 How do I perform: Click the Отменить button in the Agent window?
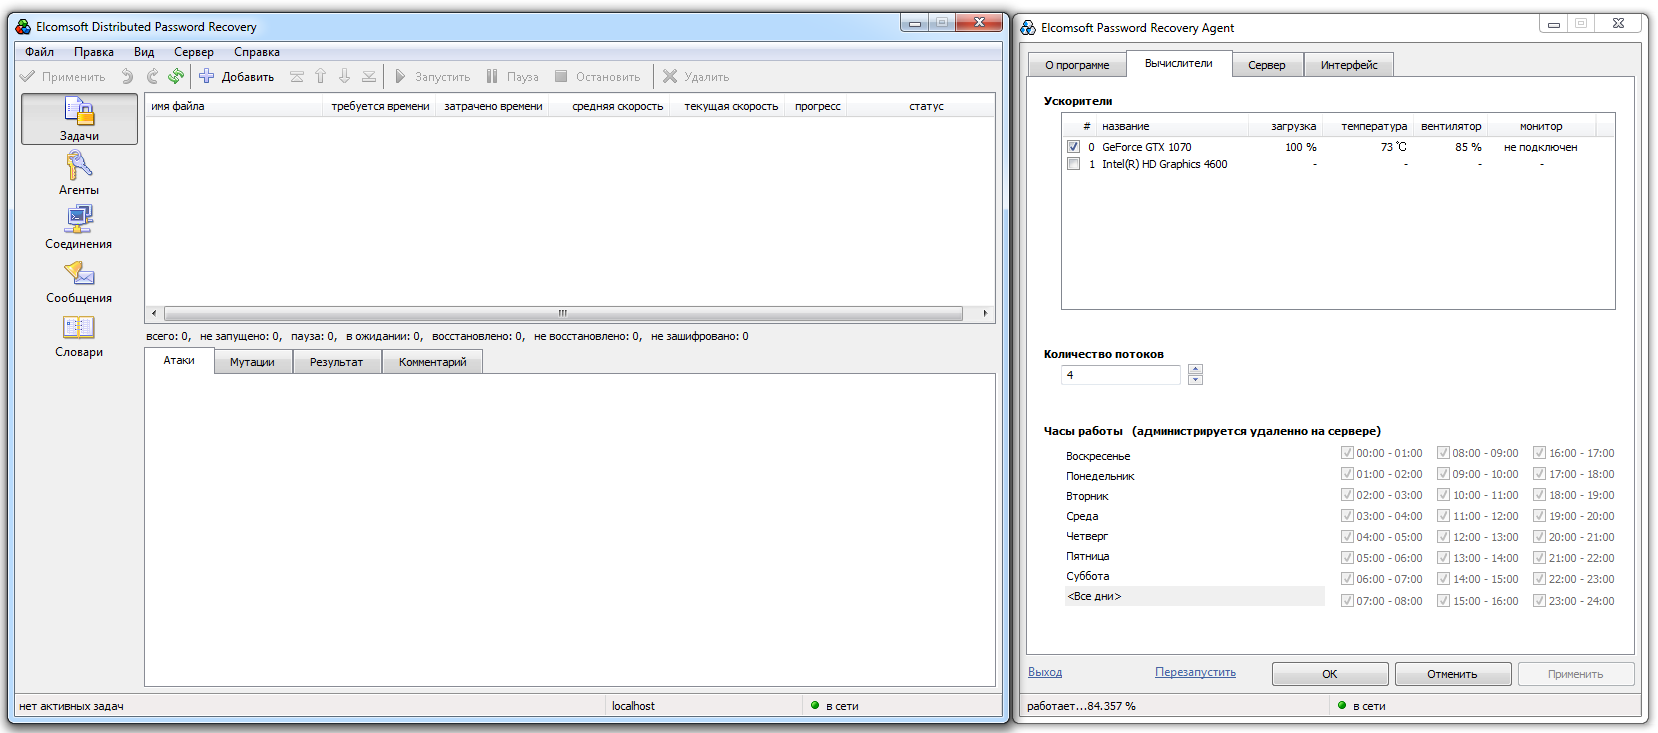tap(1452, 674)
